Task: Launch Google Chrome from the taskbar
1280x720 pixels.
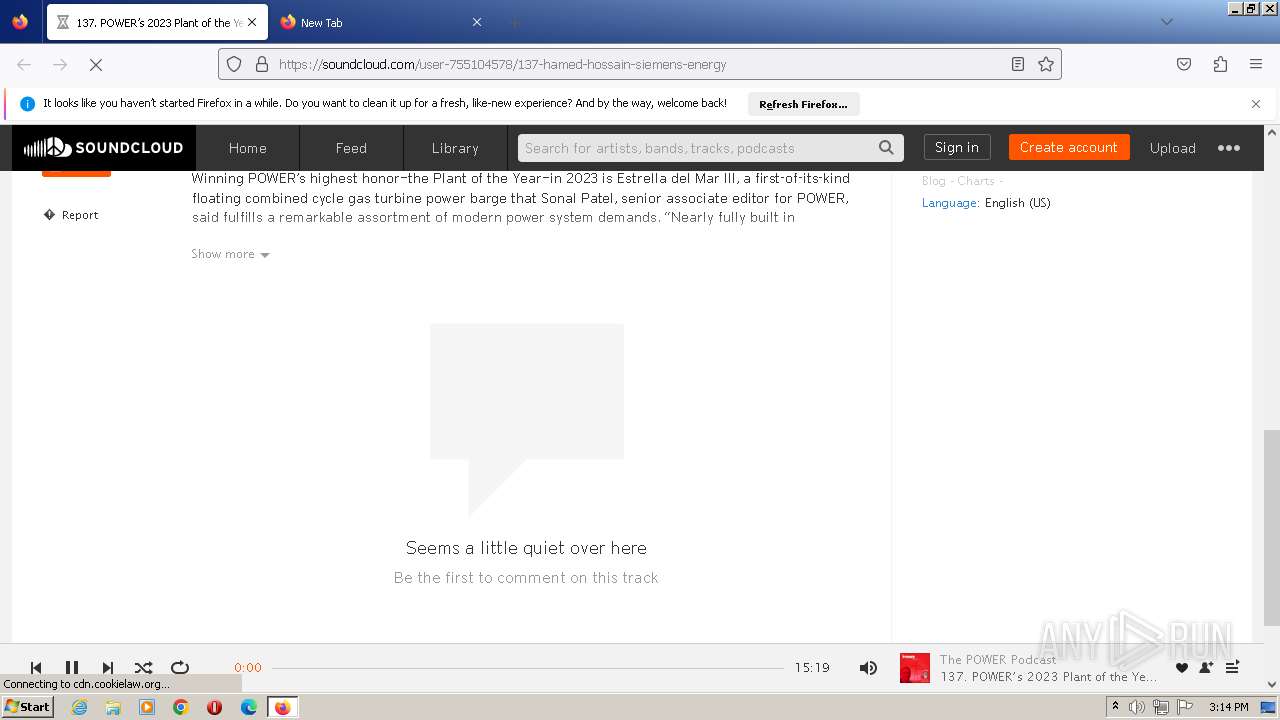Action: tap(181, 707)
